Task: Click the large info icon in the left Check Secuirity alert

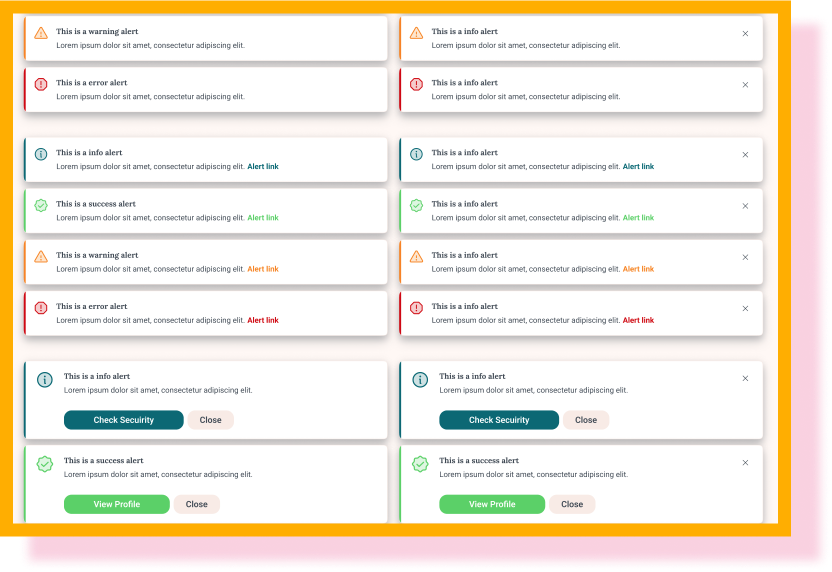Action: click(45, 380)
